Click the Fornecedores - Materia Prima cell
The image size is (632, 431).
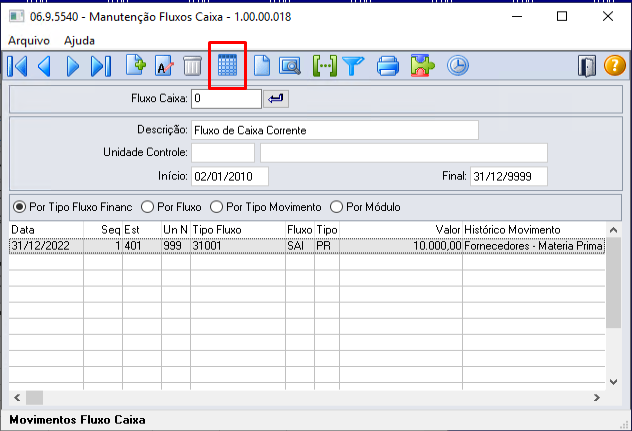(534, 246)
